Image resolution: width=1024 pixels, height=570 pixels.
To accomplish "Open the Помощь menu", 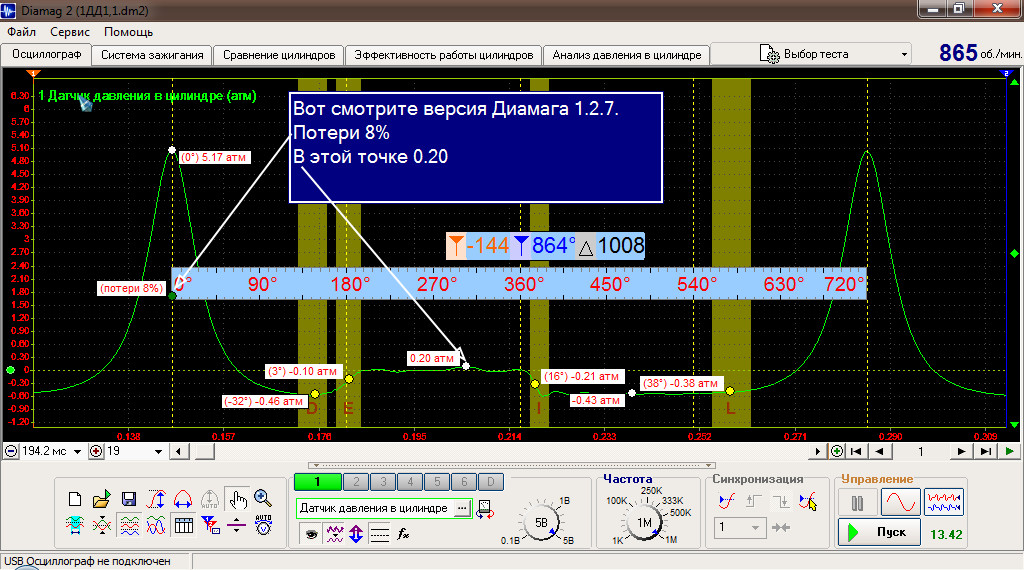I will click(128, 31).
